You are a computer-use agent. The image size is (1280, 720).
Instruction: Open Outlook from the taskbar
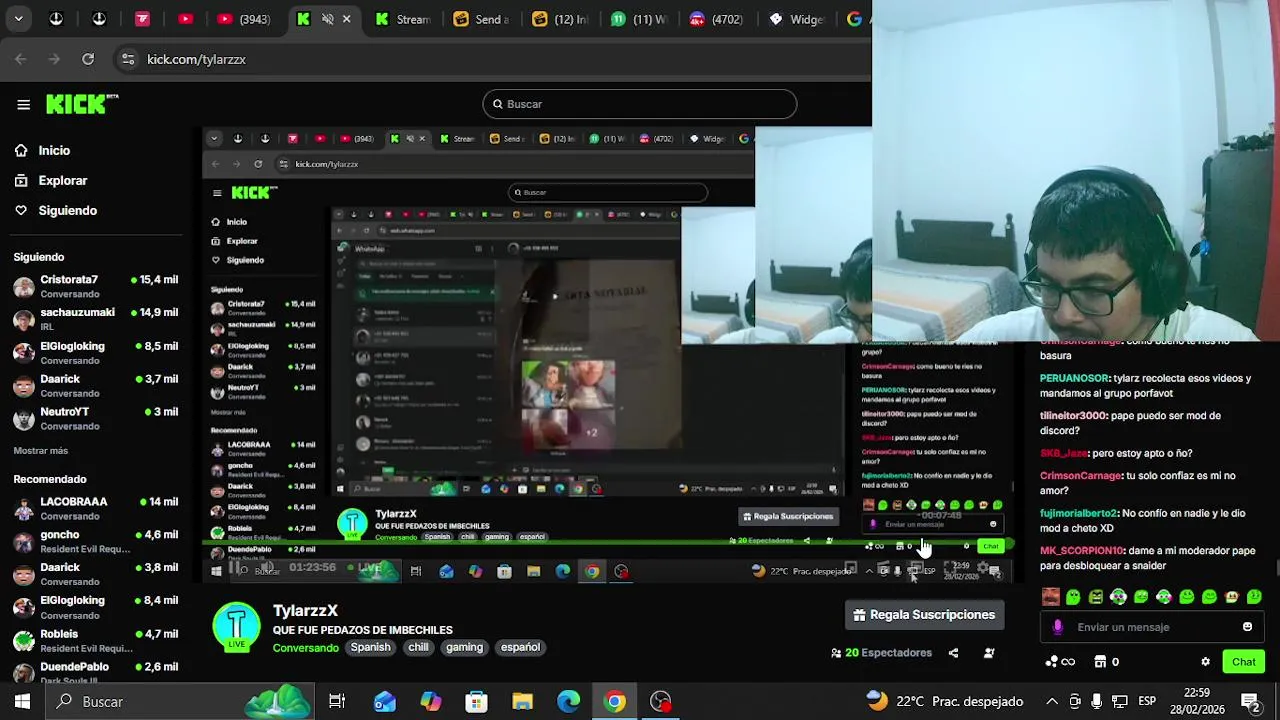(385, 701)
